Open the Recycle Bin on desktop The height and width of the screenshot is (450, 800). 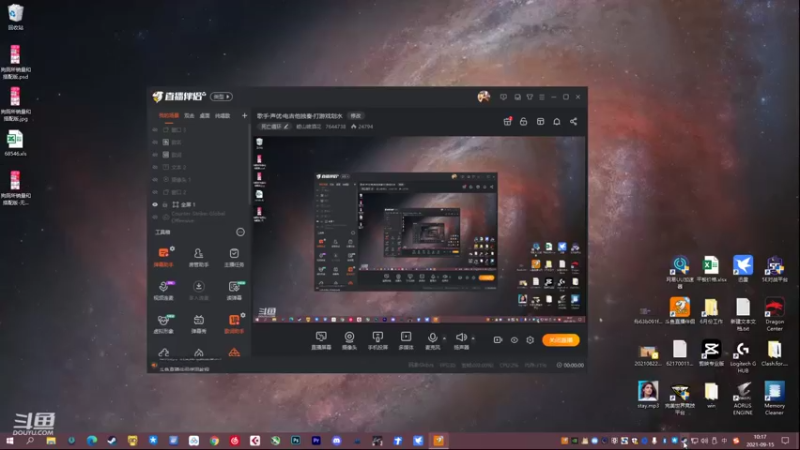(15, 17)
